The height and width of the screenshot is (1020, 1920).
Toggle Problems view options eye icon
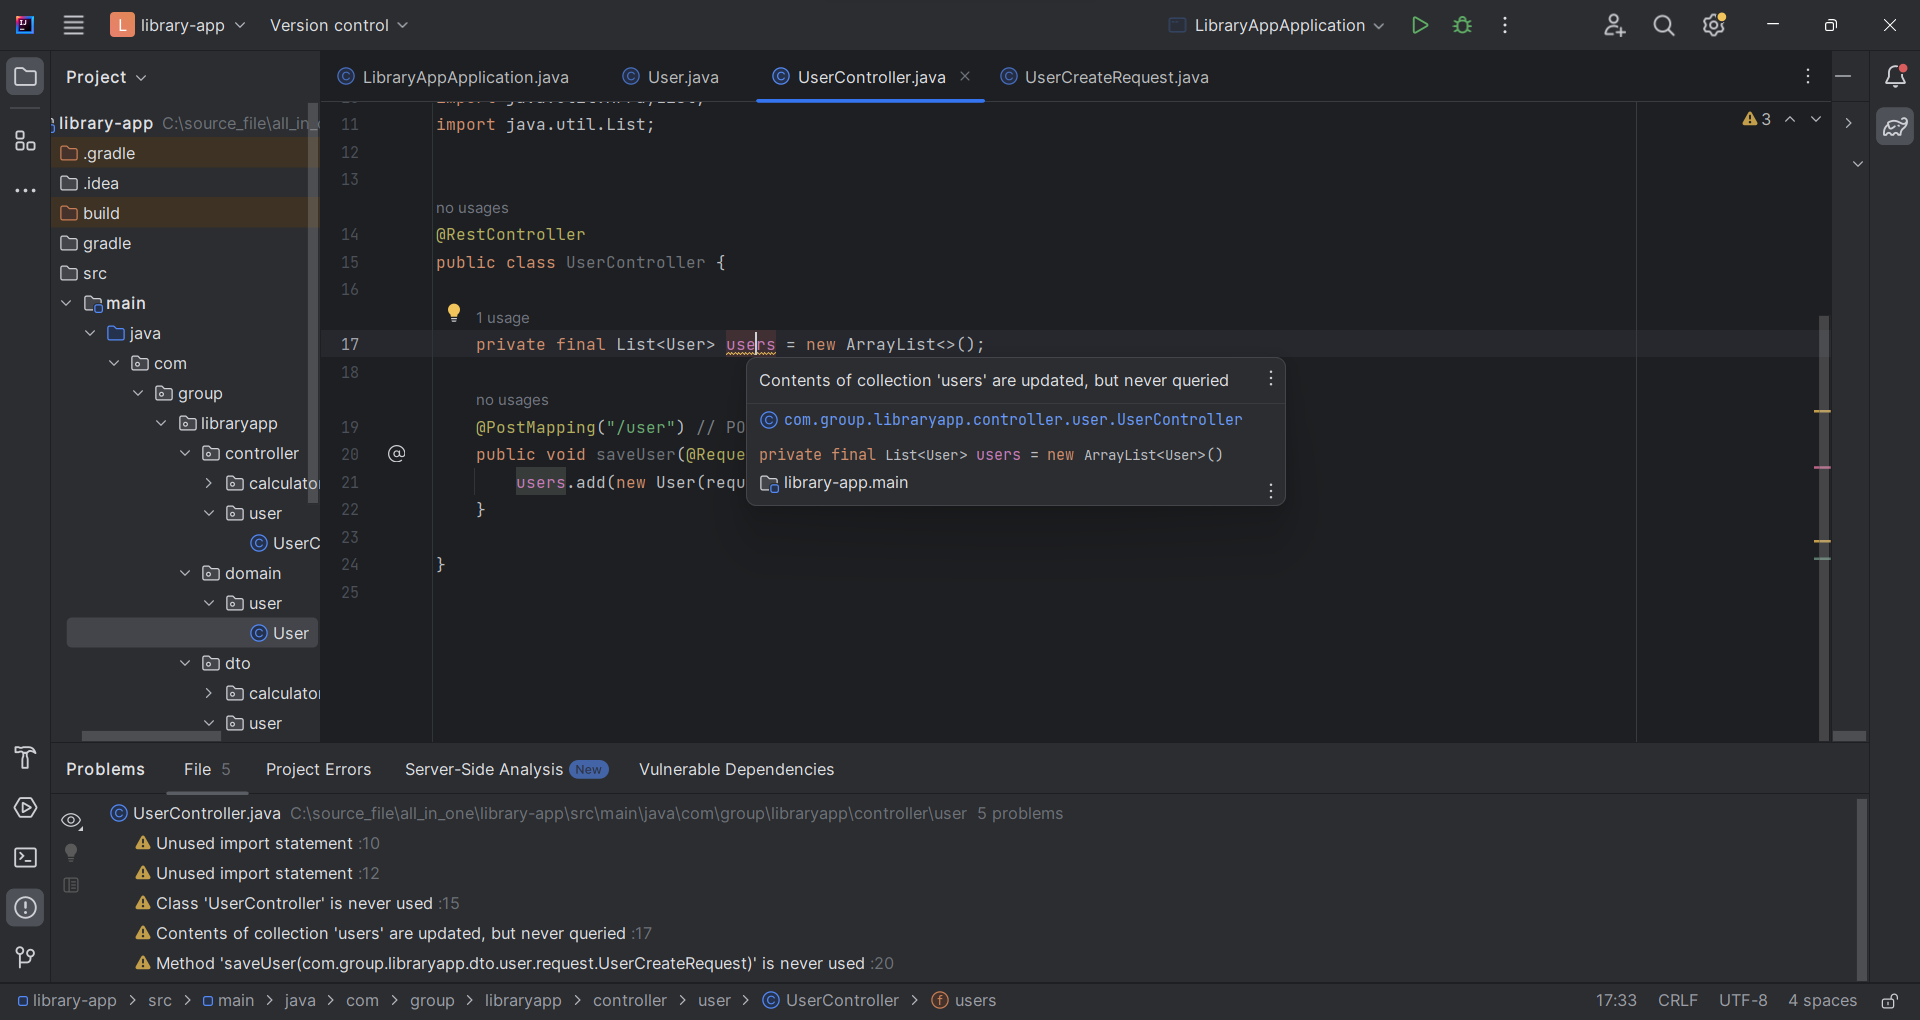[x=71, y=821]
